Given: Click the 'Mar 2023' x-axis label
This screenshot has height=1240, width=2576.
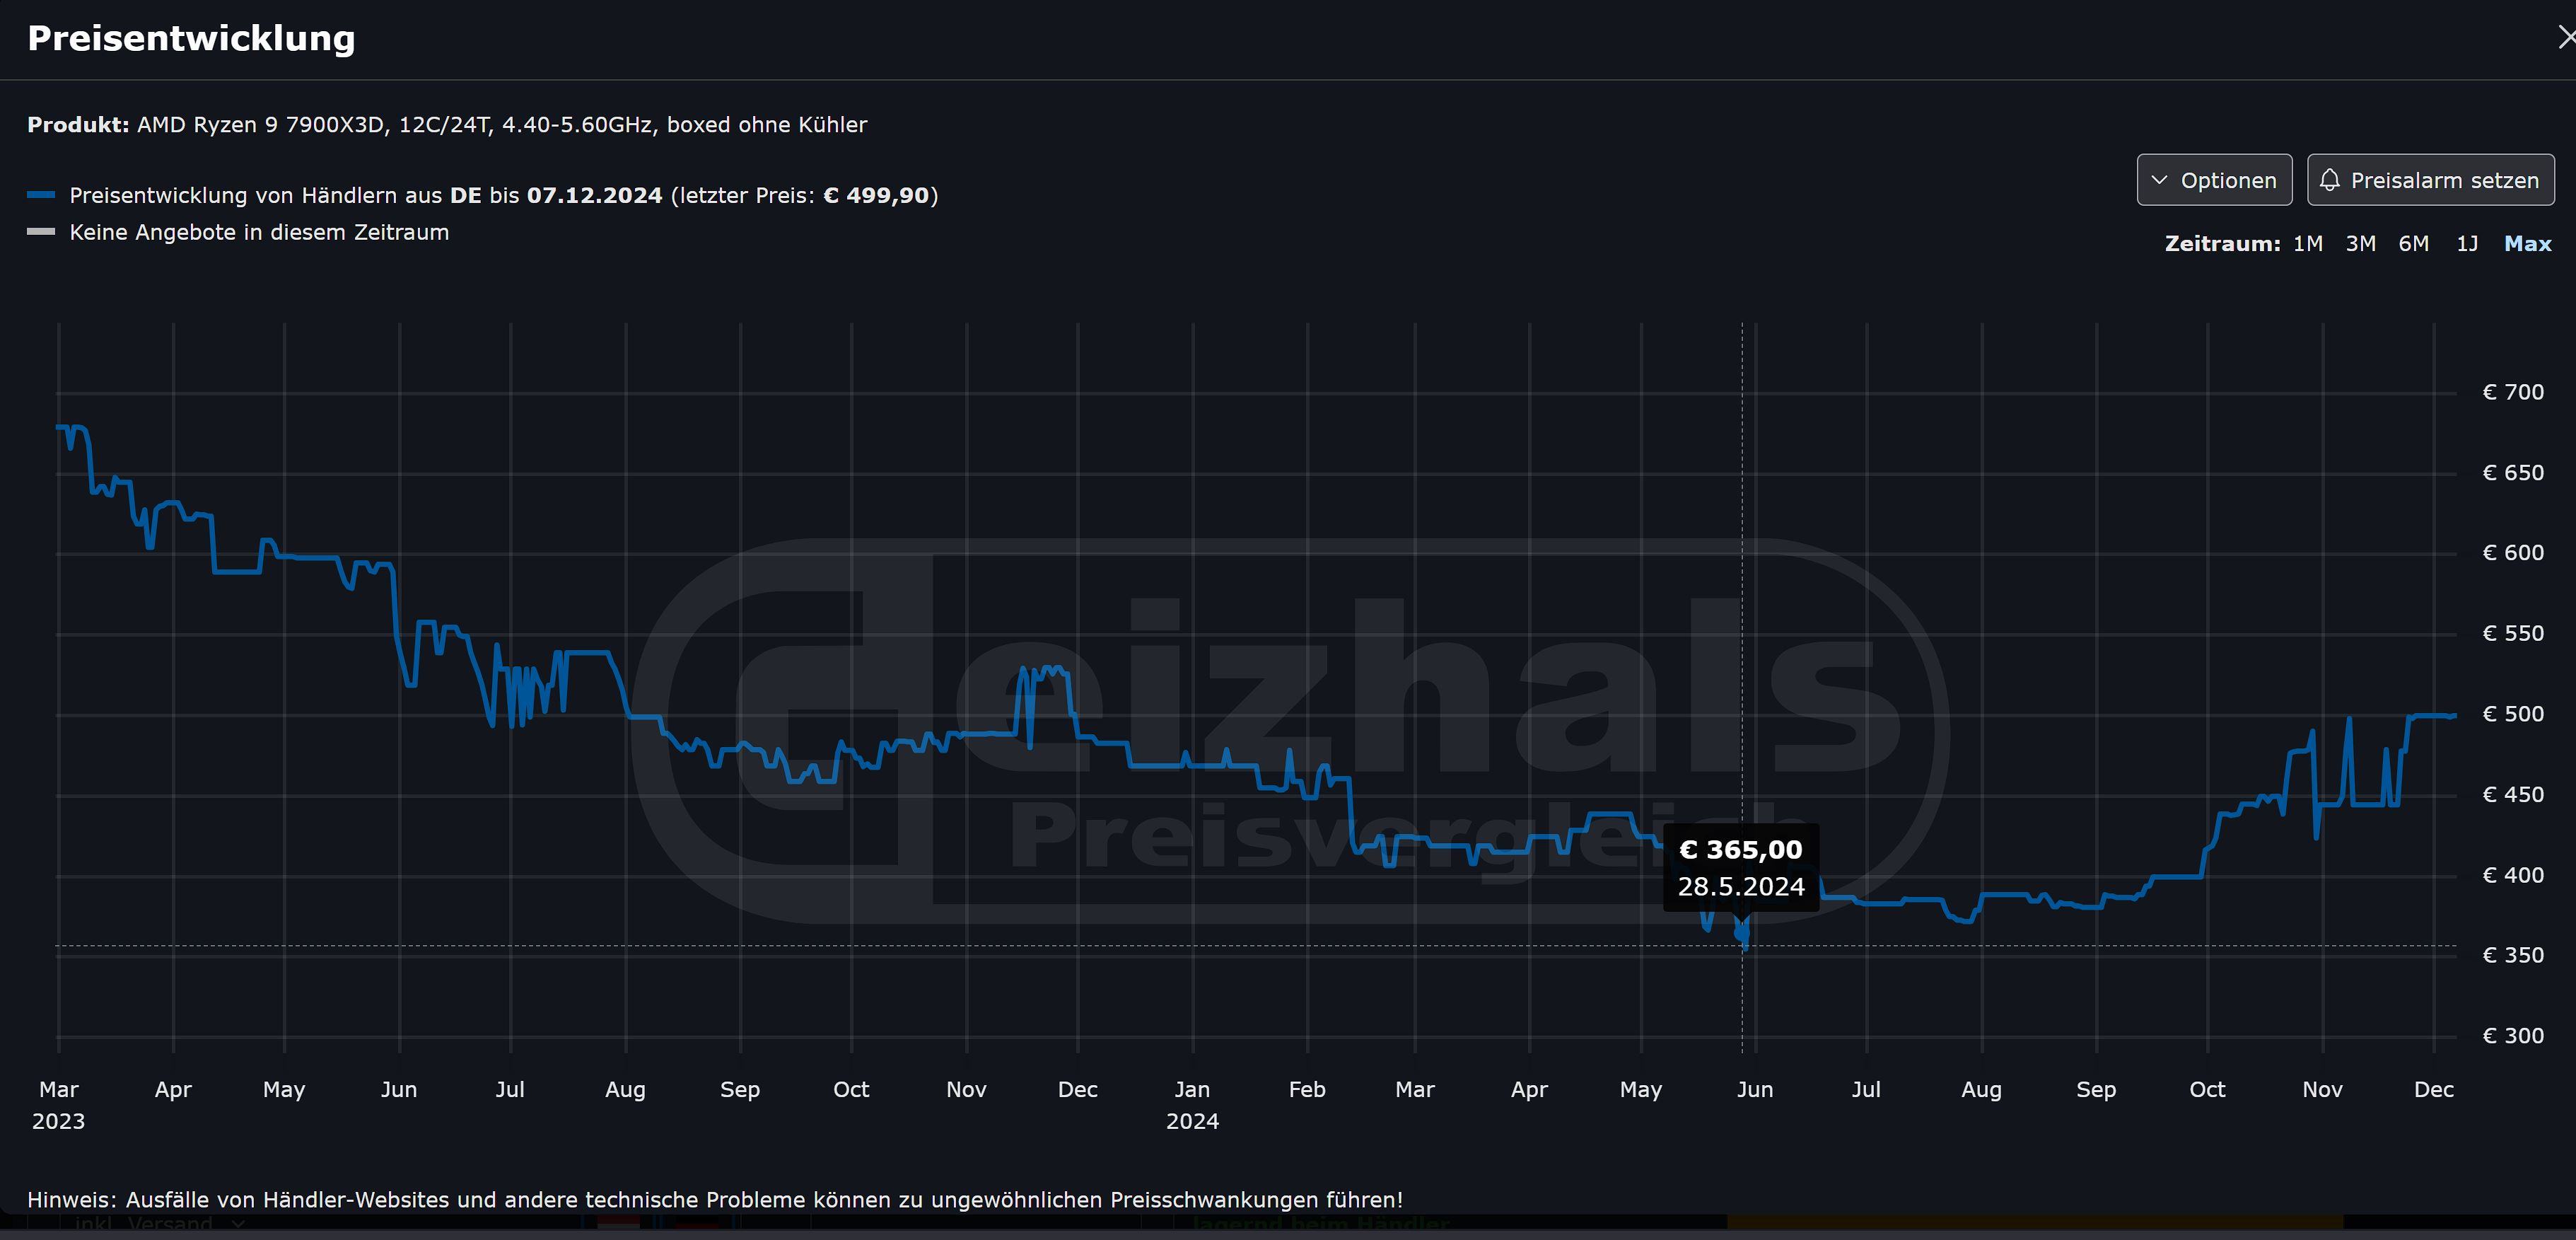Looking at the screenshot, I should coord(58,1105).
